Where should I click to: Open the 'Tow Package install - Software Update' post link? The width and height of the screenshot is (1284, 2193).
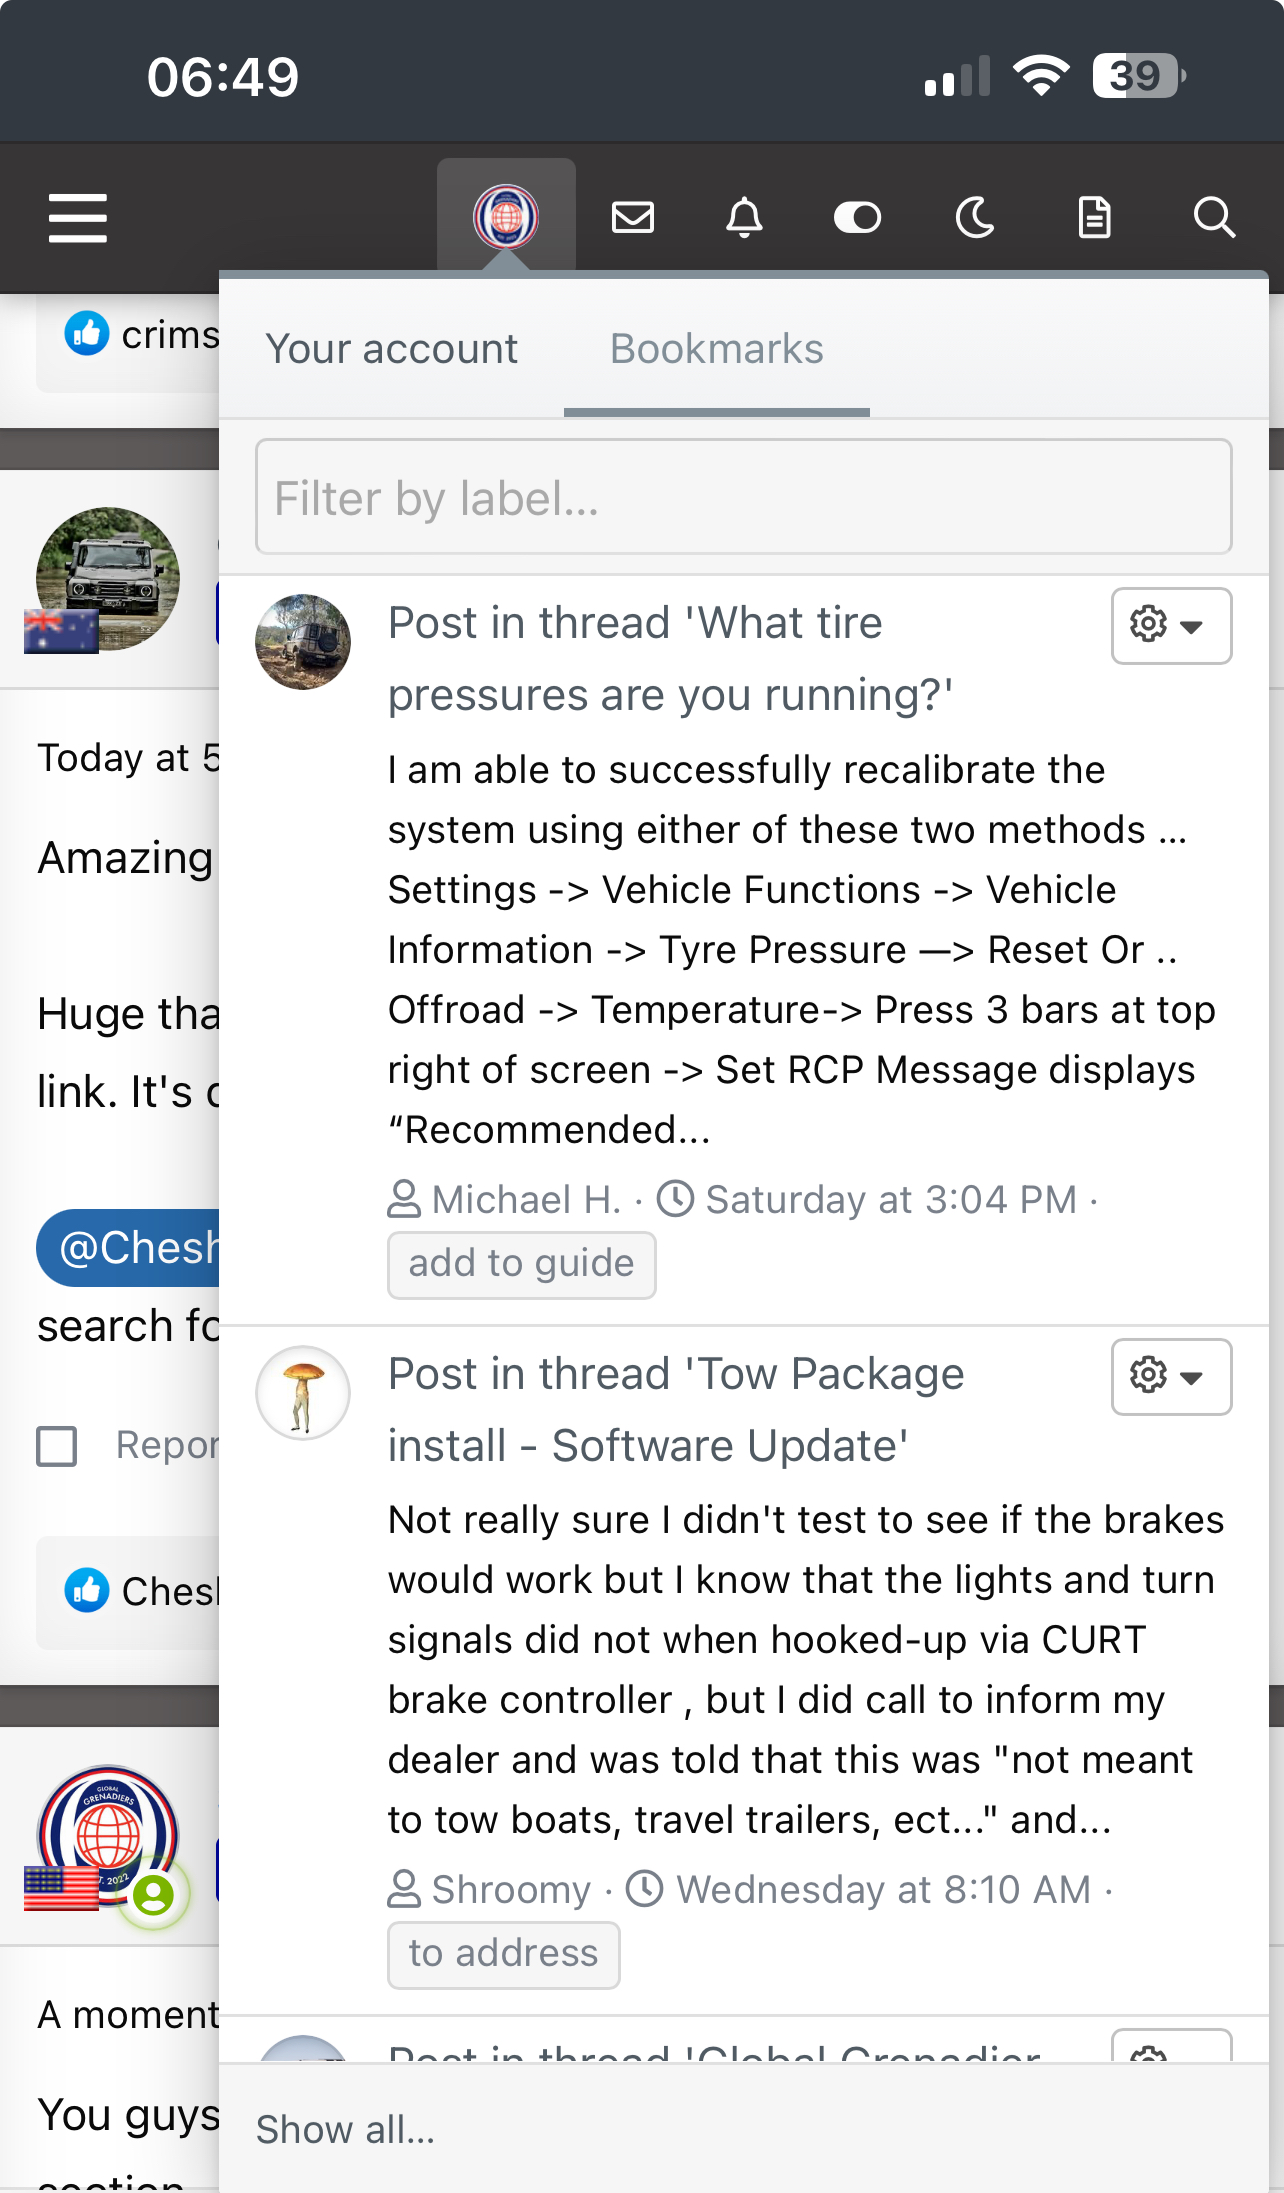(x=676, y=1410)
